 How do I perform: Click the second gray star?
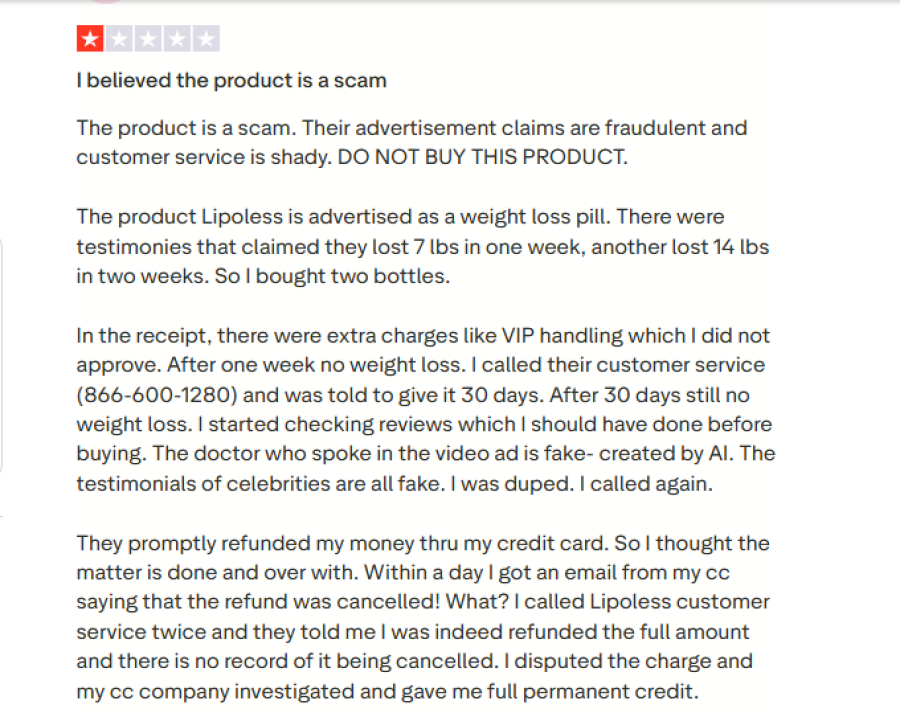tap(119, 40)
